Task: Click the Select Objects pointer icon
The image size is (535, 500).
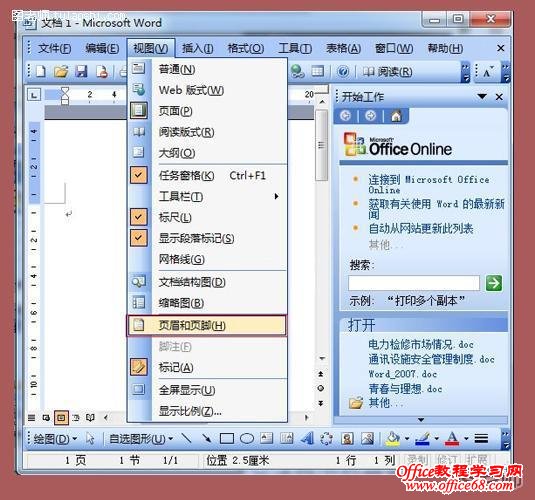Action: point(90,438)
